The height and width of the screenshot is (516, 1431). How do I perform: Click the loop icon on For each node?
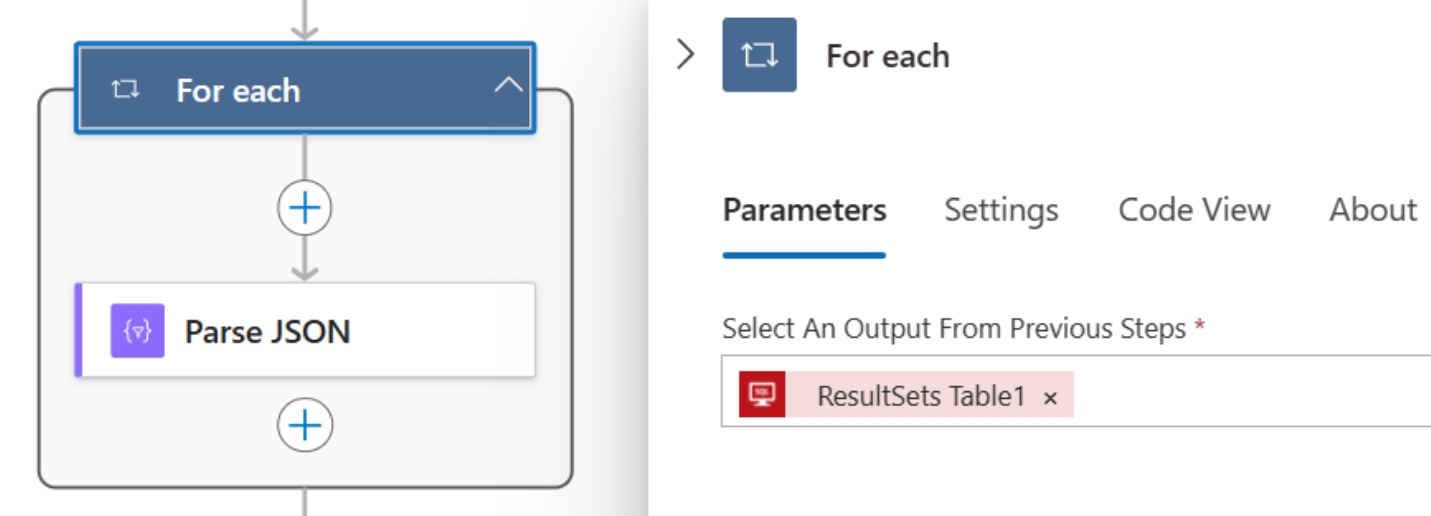125,90
